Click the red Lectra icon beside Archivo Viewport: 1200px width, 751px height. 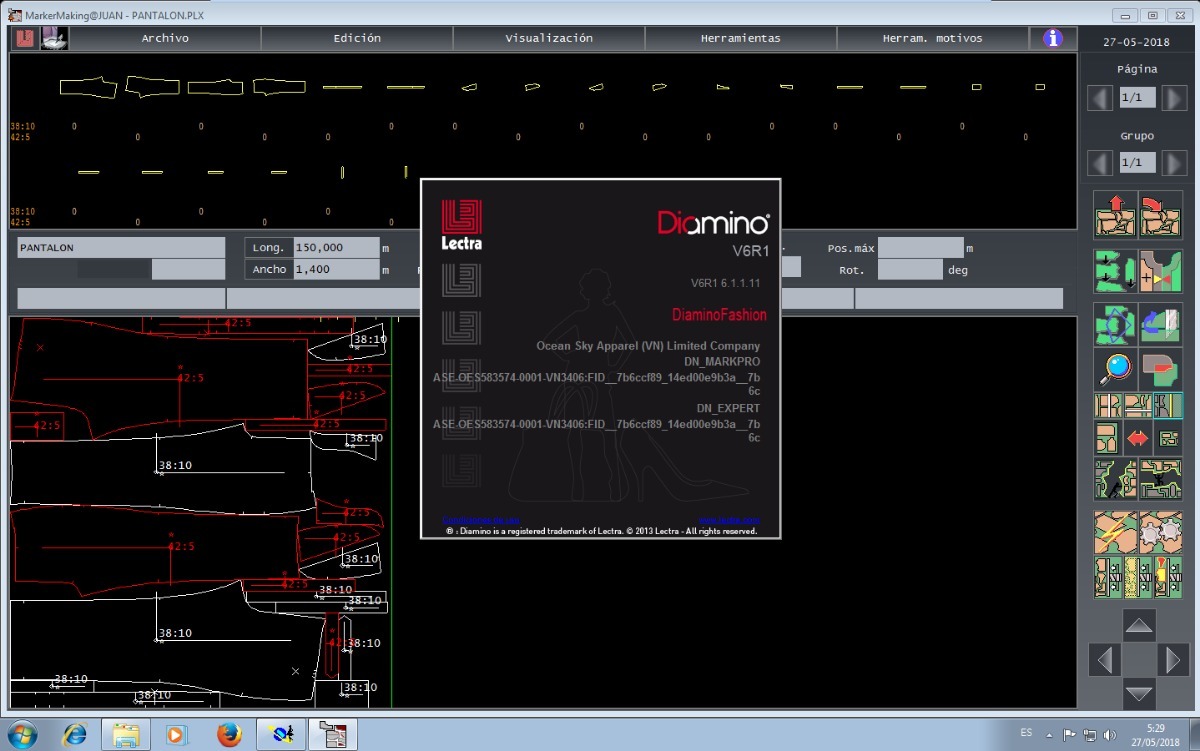point(25,38)
